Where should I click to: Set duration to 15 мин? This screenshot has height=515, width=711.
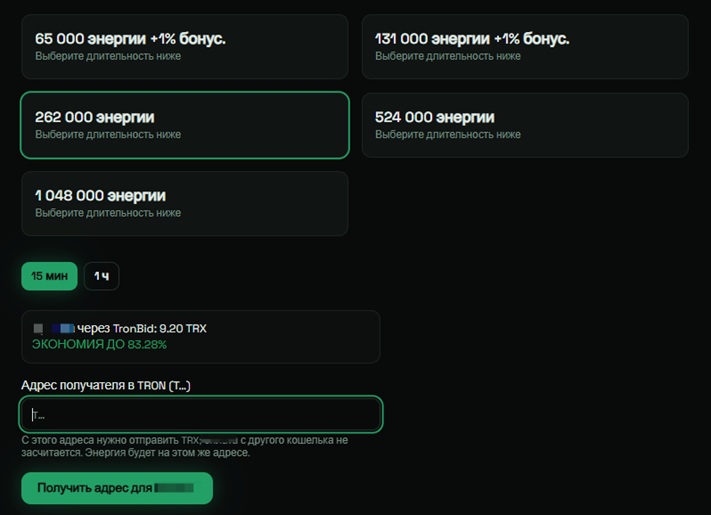click(49, 276)
